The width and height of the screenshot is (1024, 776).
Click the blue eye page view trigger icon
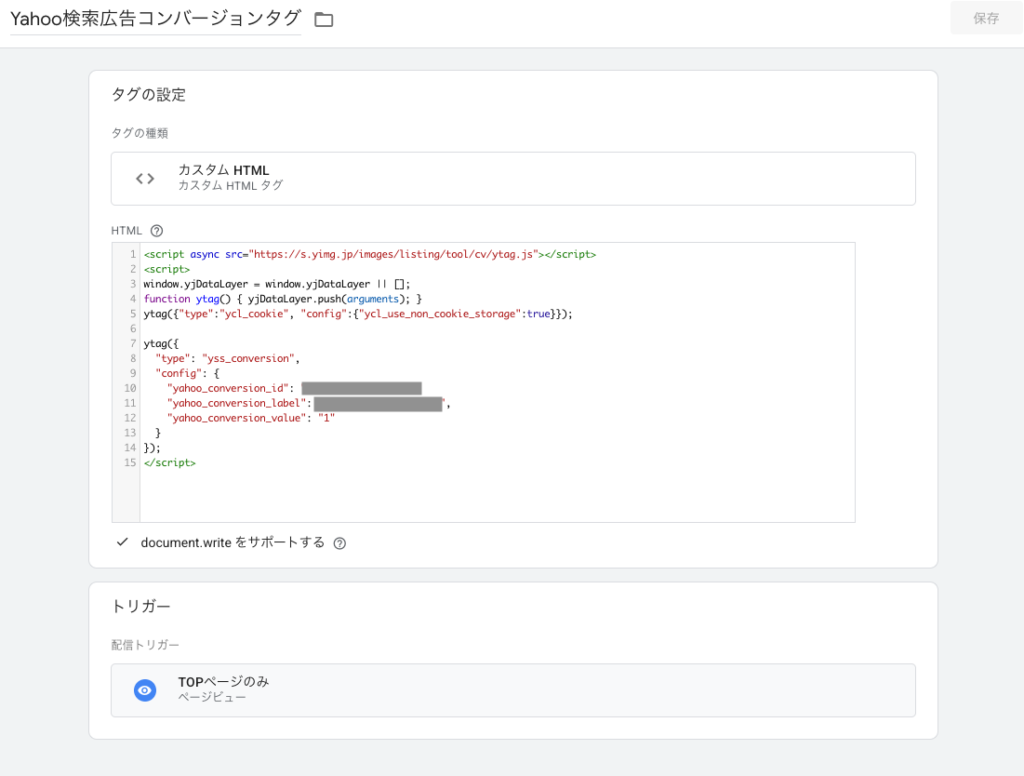click(145, 690)
